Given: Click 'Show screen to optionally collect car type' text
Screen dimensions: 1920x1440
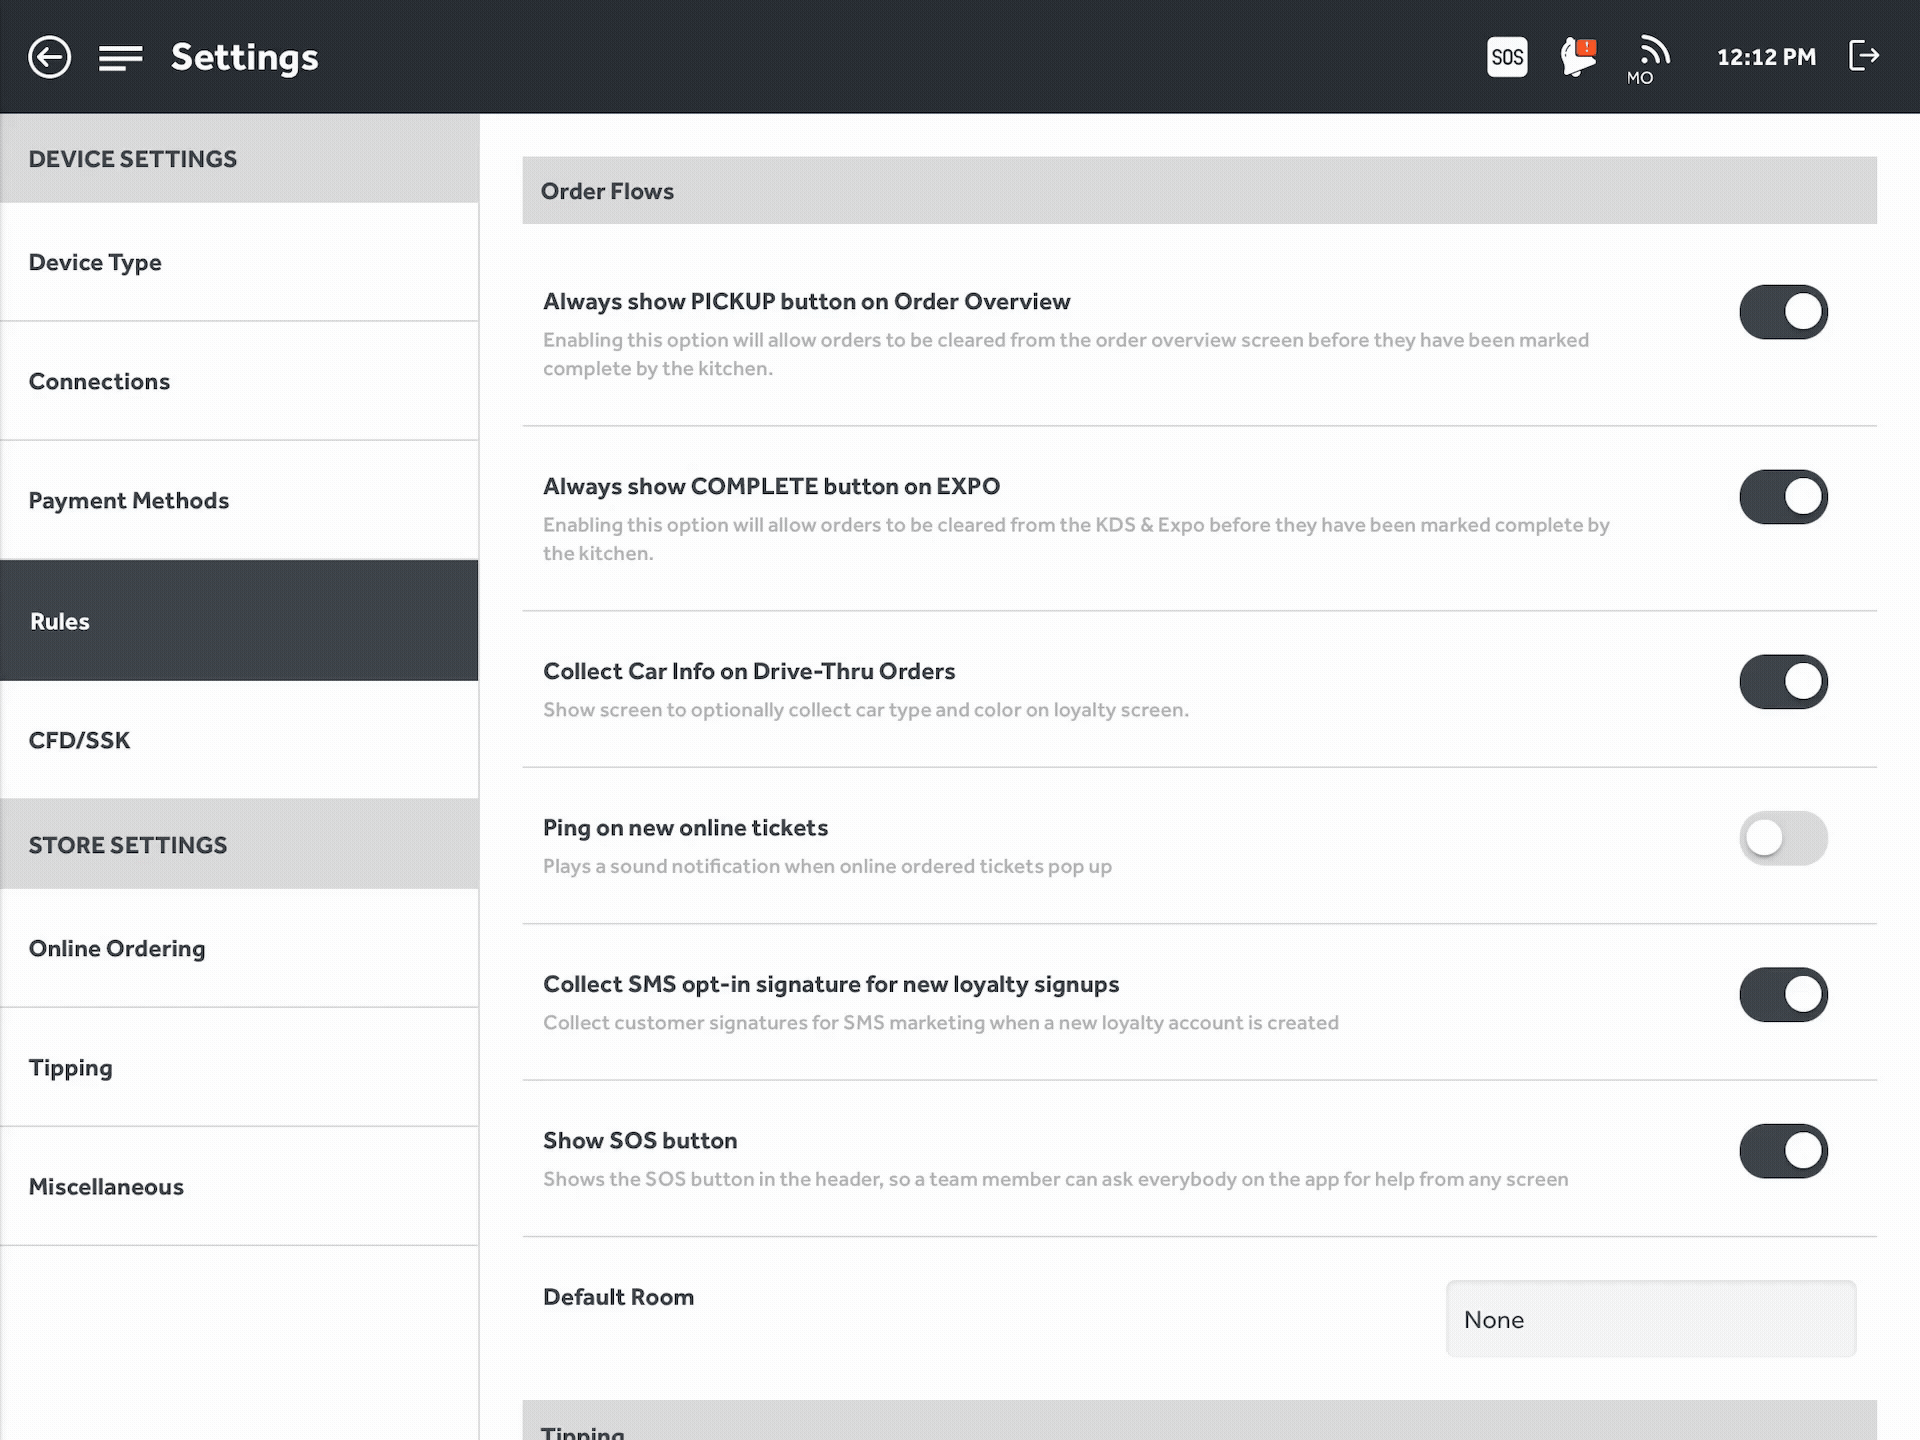Looking at the screenshot, I should coord(866,710).
